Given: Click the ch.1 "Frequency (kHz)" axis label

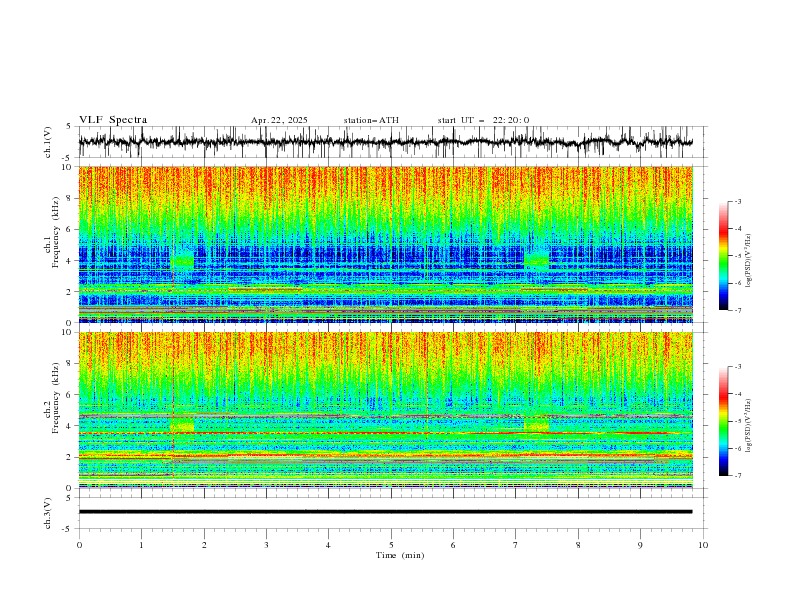Looking at the screenshot, I should [56, 233].
